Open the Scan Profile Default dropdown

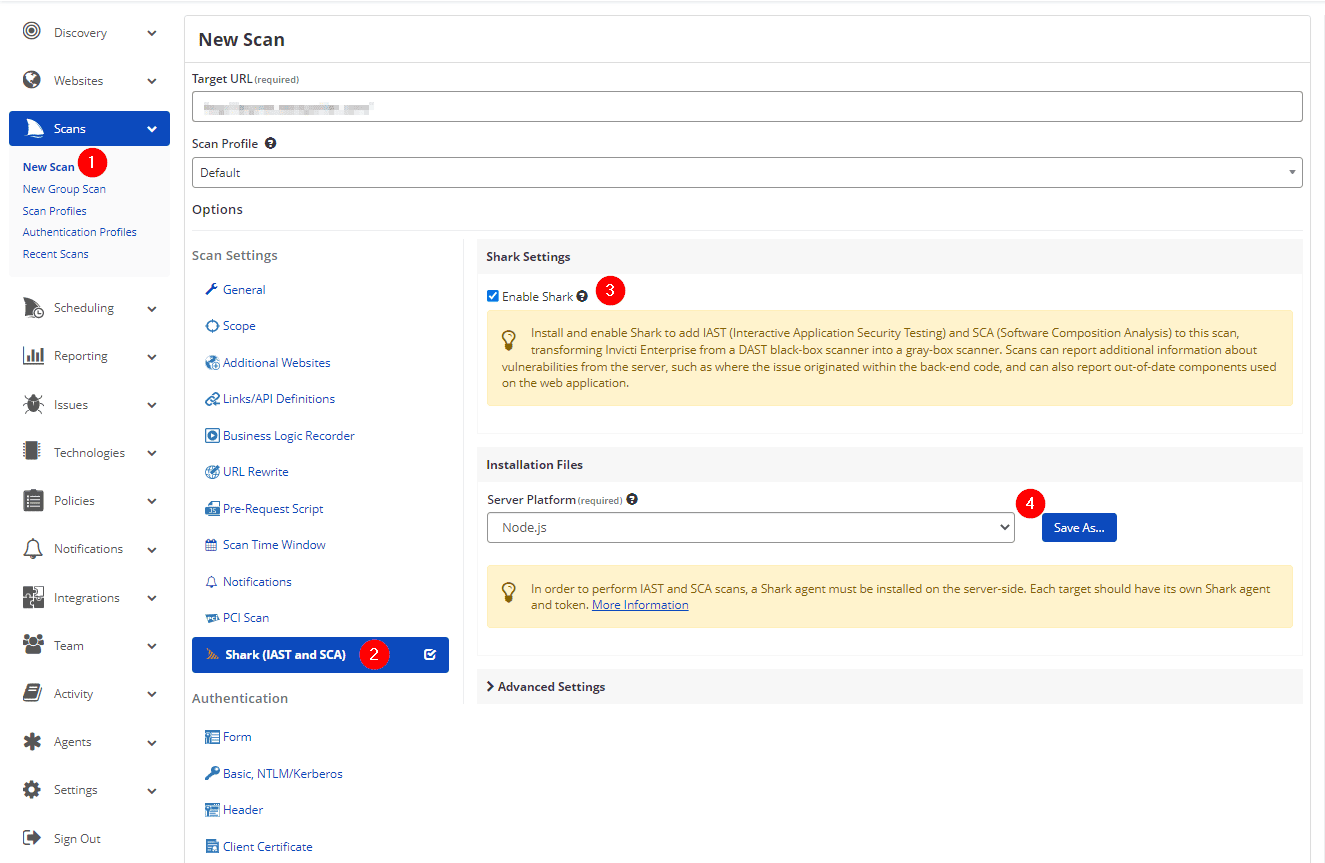[x=746, y=172]
